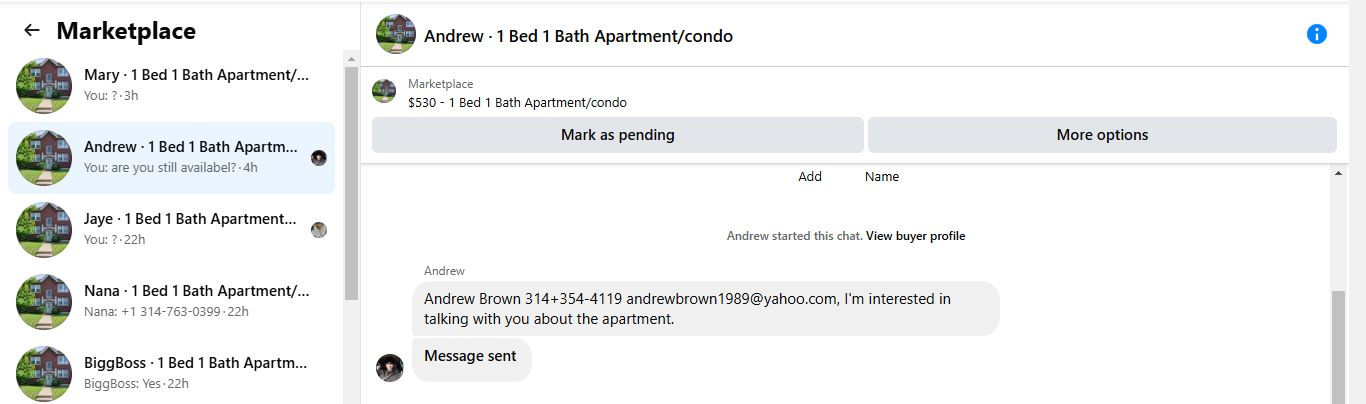View buyer profile link
The image size is (1366, 404).
[915, 236]
